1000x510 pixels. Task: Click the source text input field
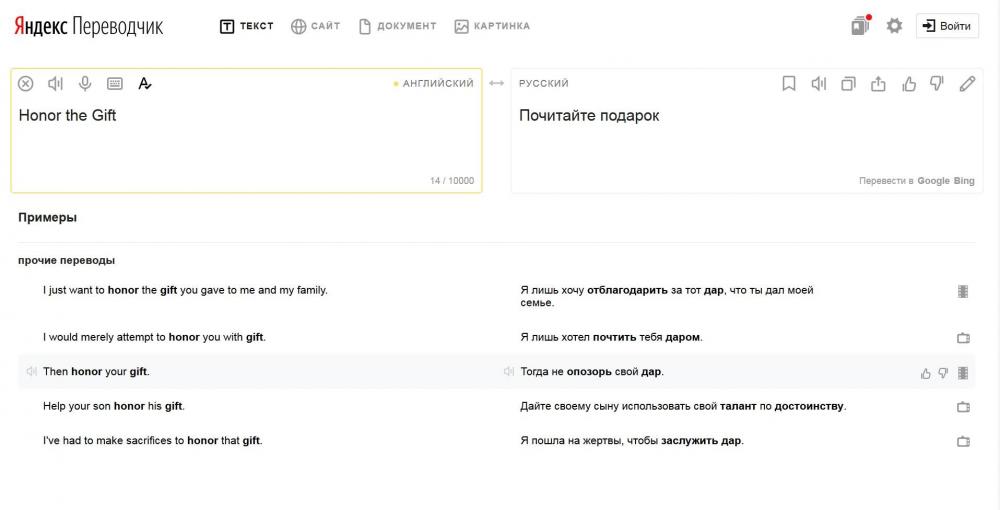tap(245, 140)
